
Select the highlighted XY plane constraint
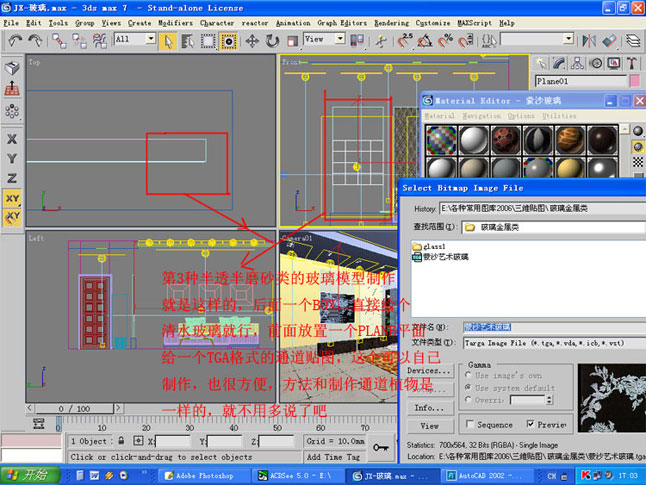pyautogui.click(x=12, y=198)
